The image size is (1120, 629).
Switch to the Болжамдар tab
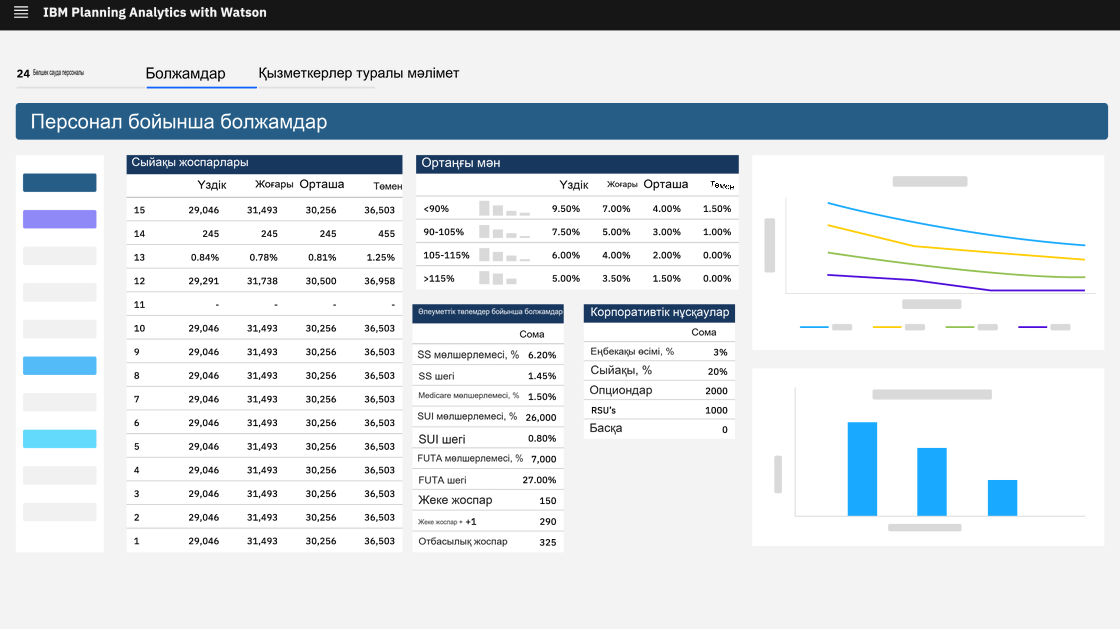pos(186,74)
